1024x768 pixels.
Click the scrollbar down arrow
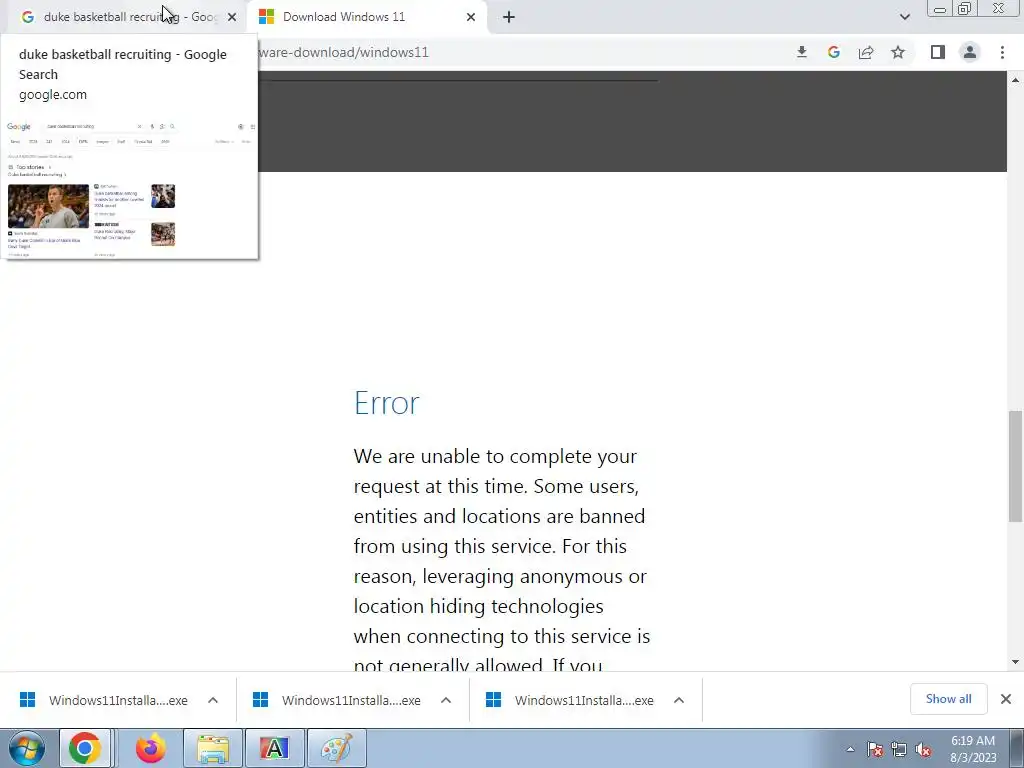point(1015,662)
